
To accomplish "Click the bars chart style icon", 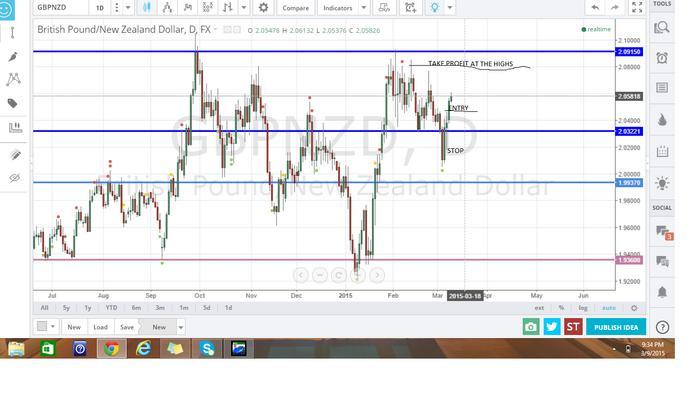I will coord(228,7).
